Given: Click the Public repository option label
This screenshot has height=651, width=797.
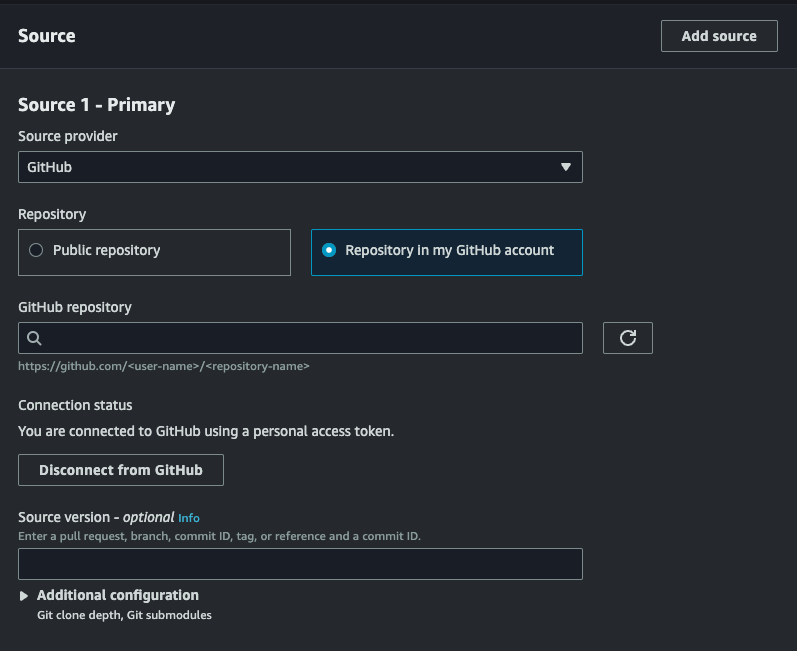Looking at the screenshot, I should coord(106,250).
